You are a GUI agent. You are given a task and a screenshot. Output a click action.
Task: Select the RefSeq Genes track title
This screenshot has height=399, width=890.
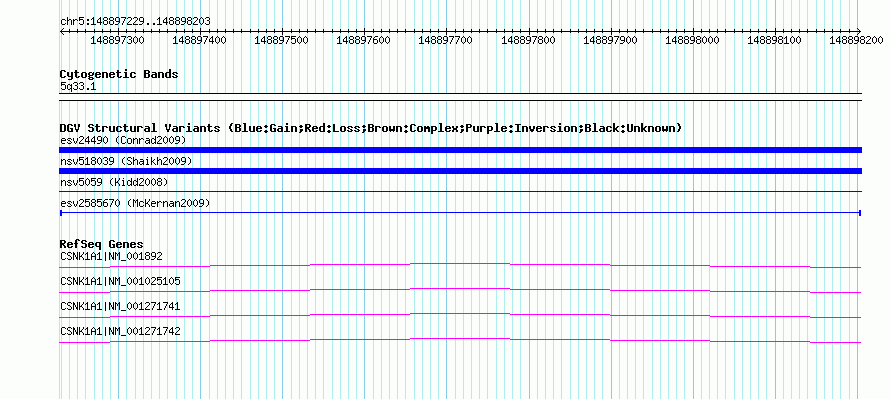coord(102,244)
